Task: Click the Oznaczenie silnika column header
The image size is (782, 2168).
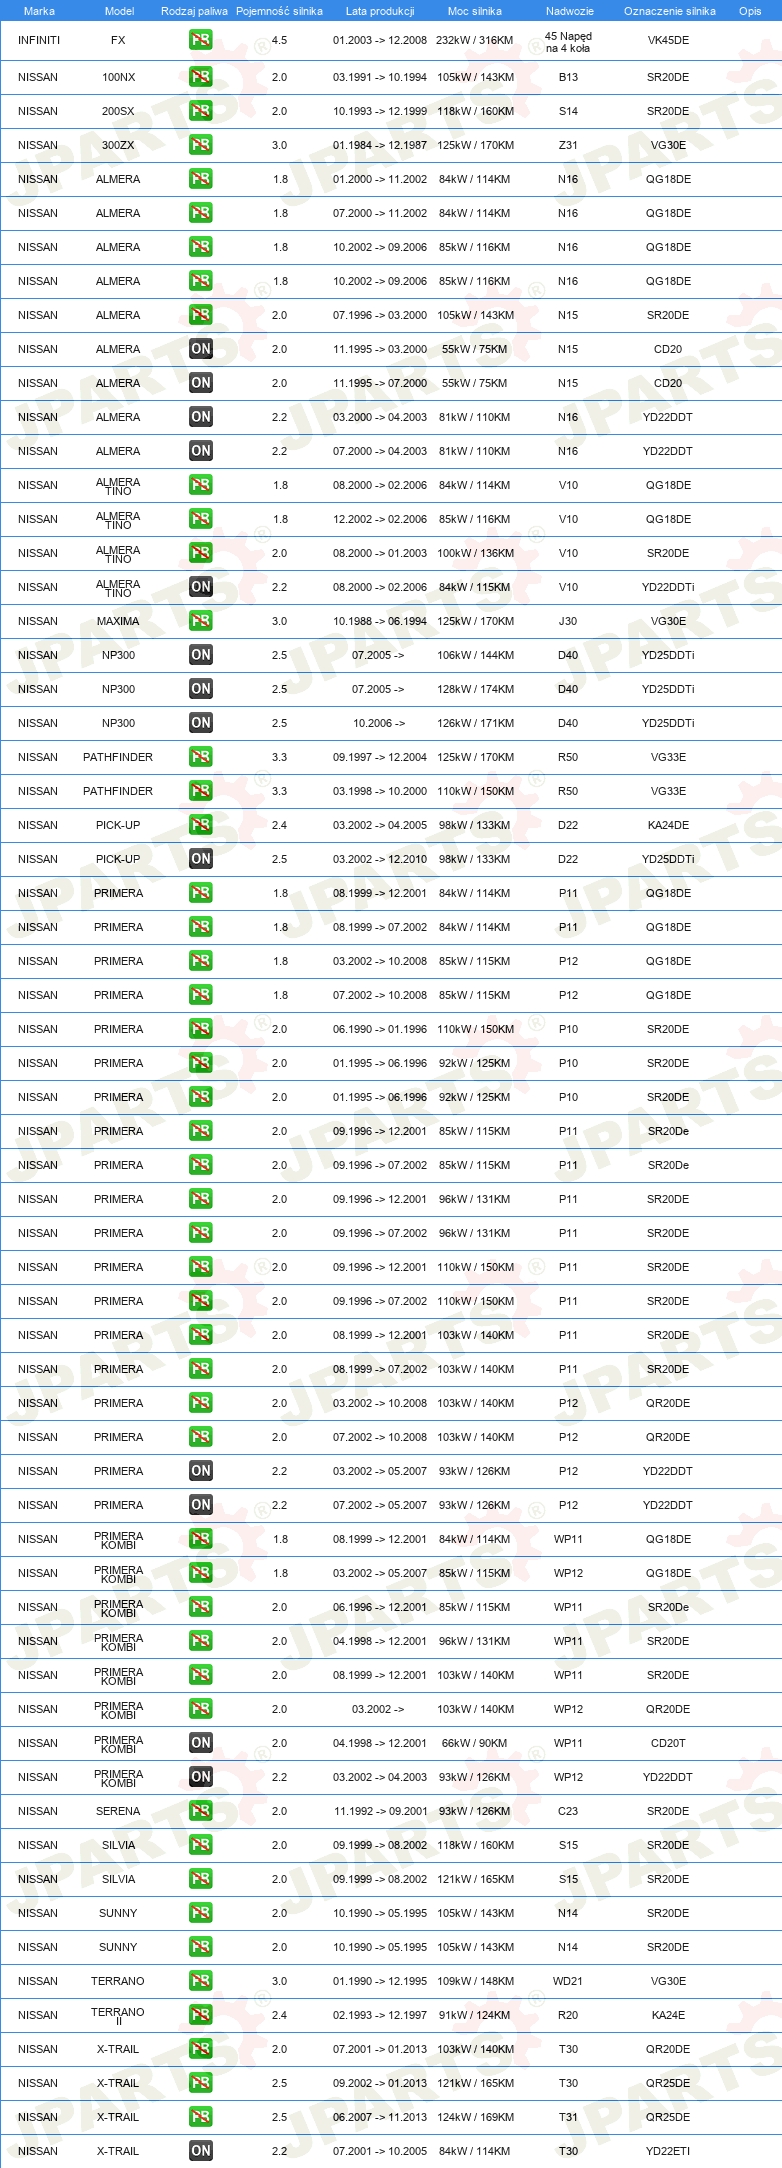Action: click(x=670, y=11)
